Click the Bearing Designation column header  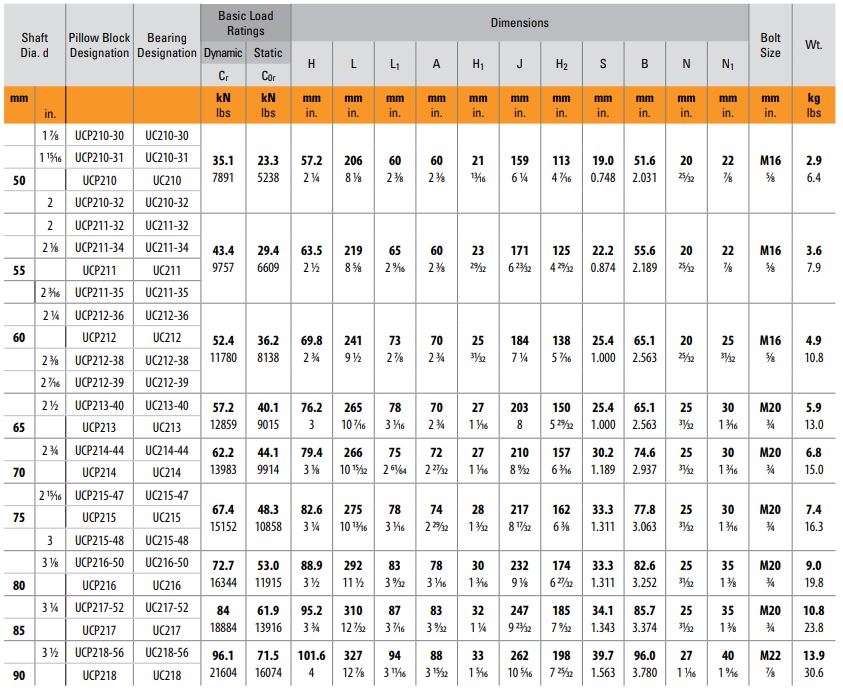[x=166, y=45]
